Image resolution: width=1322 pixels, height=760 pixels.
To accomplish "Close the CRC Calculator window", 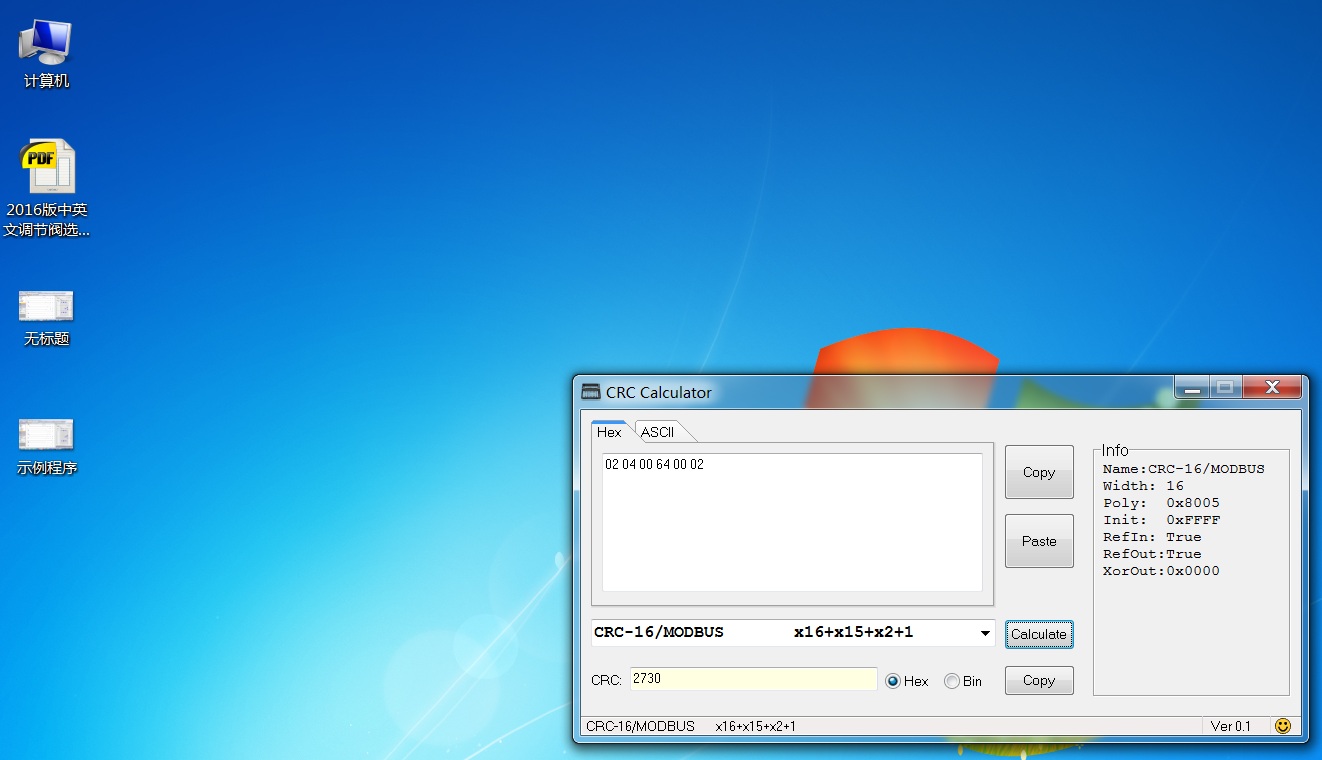I will coord(1272,387).
